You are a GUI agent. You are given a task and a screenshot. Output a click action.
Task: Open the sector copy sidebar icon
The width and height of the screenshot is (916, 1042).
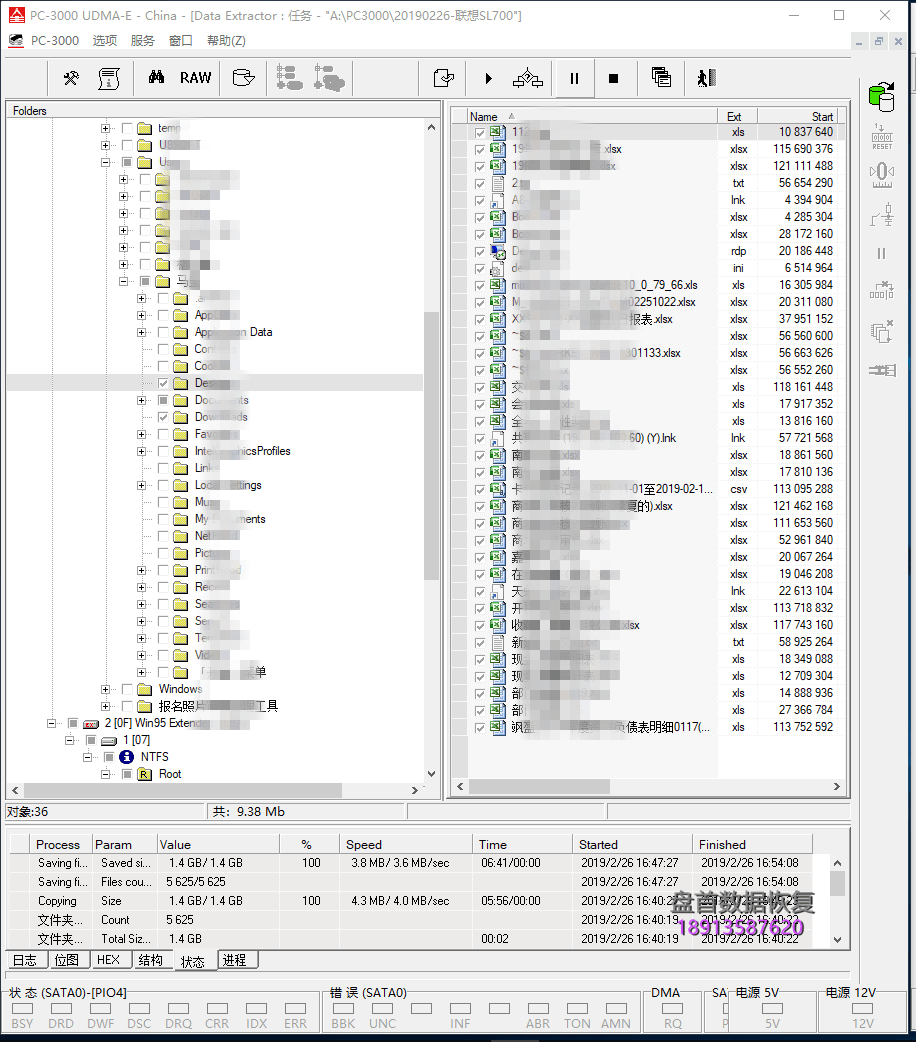tap(881, 331)
